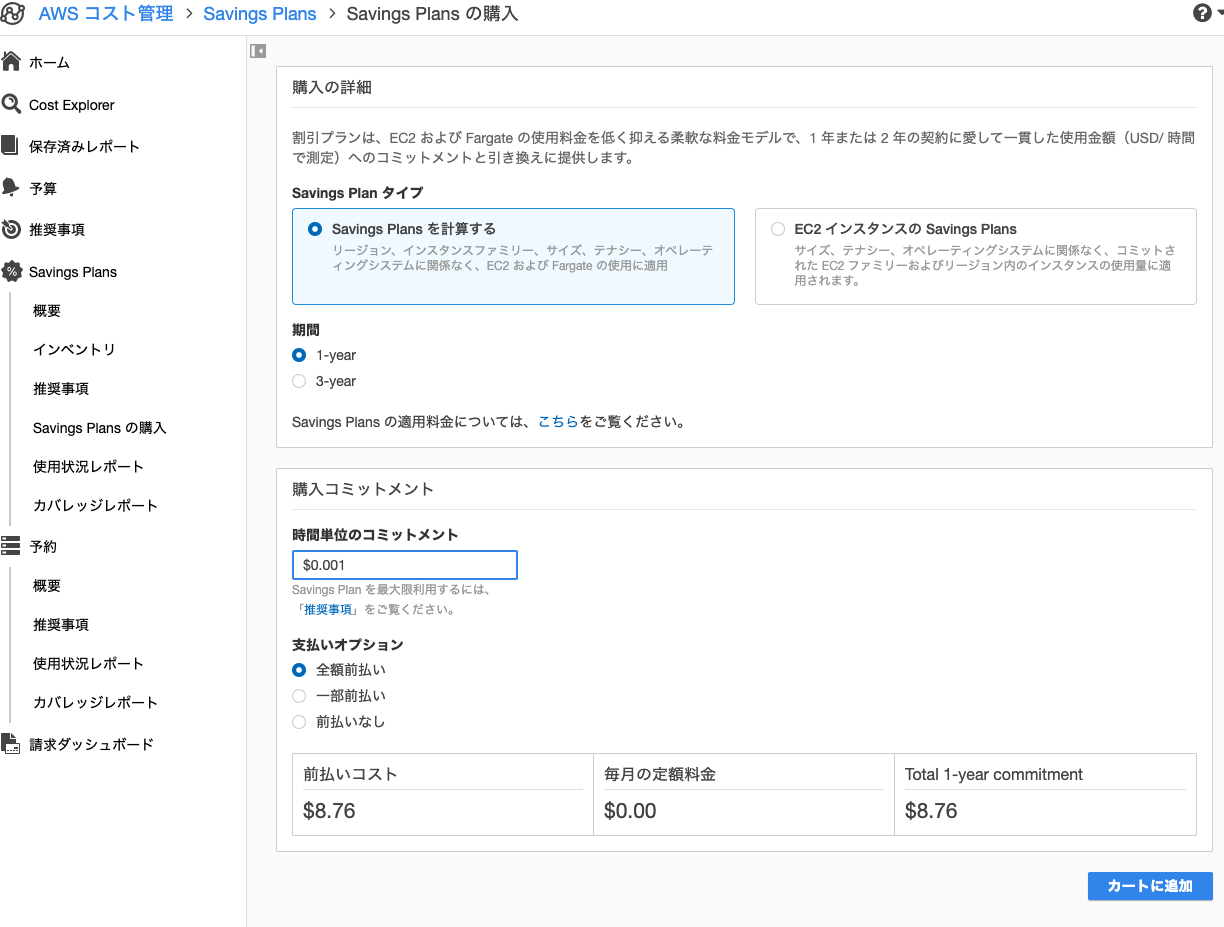This screenshot has width=1224, height=927.
Task: Choose the 1-year term radio button
Action: click(x=299, y=355)
